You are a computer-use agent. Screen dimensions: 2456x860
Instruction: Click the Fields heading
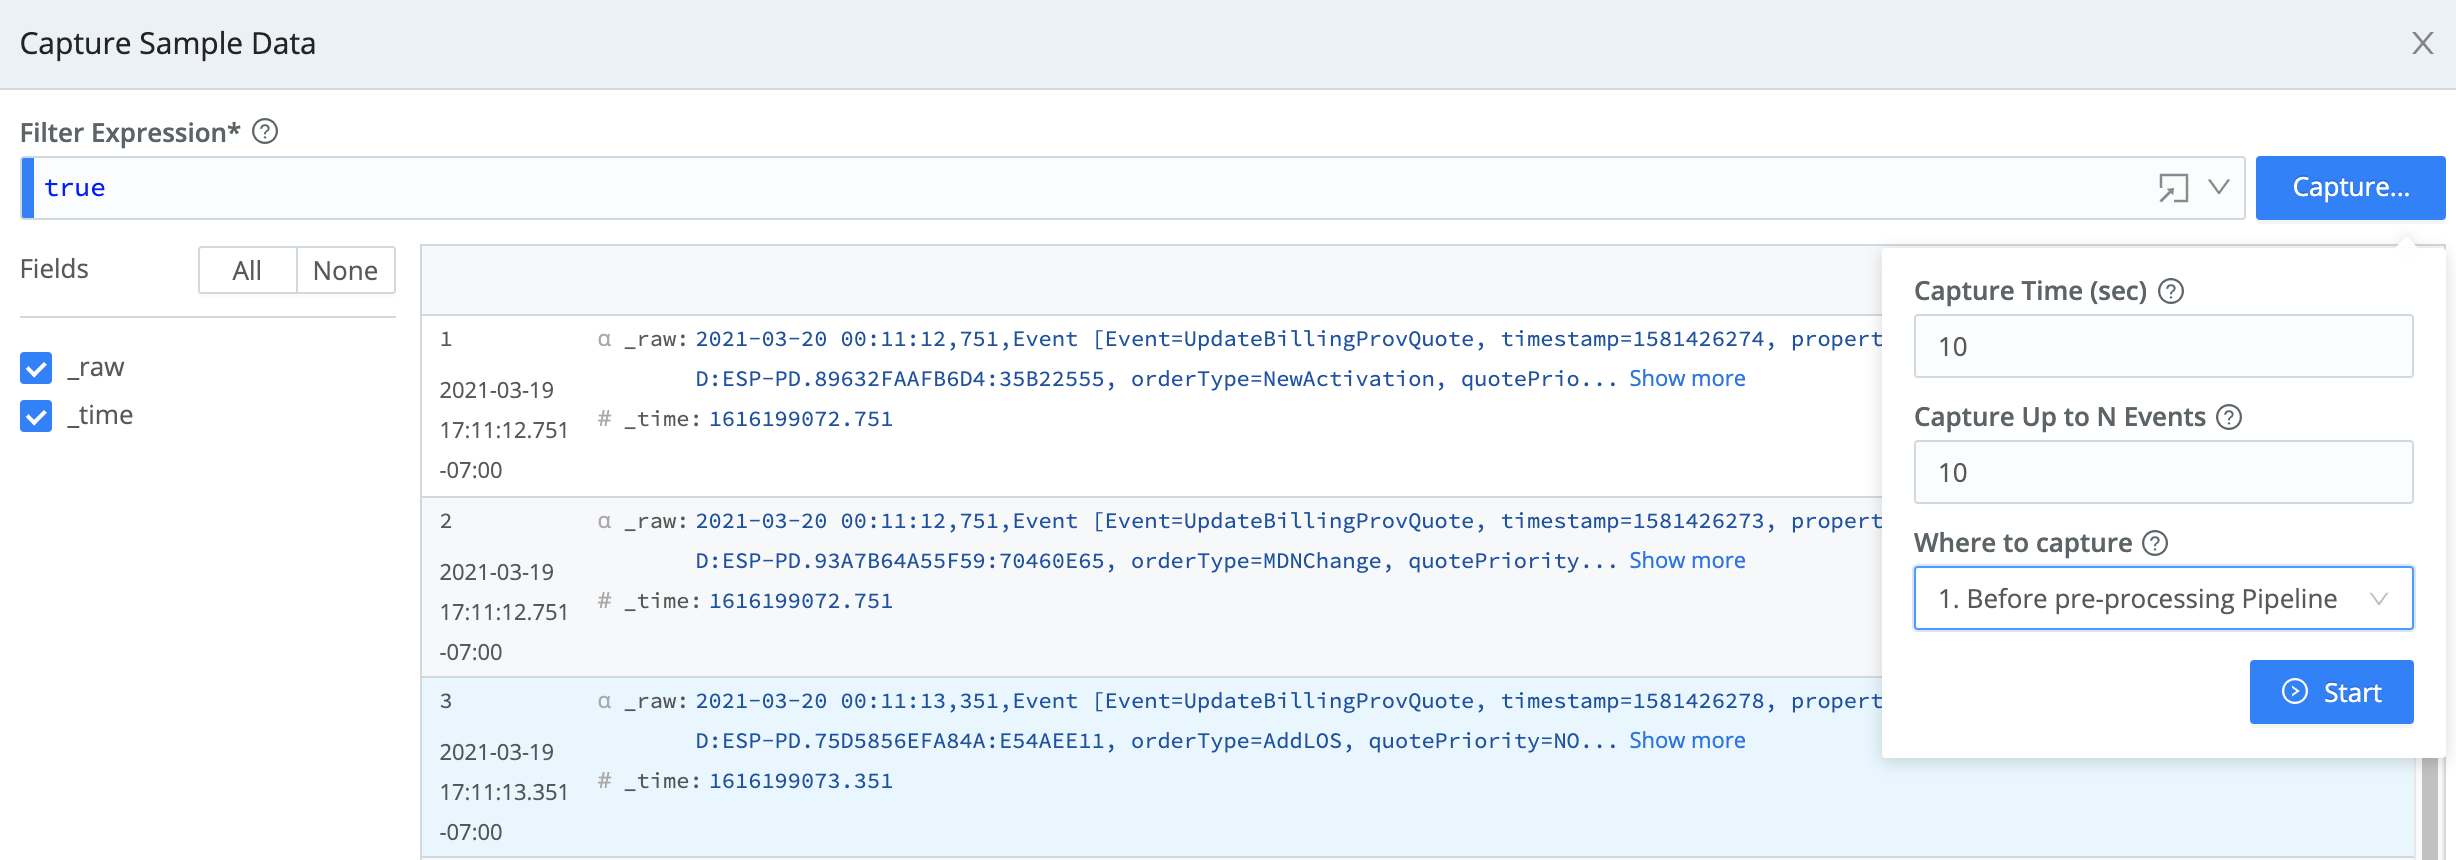click(54, 269)
